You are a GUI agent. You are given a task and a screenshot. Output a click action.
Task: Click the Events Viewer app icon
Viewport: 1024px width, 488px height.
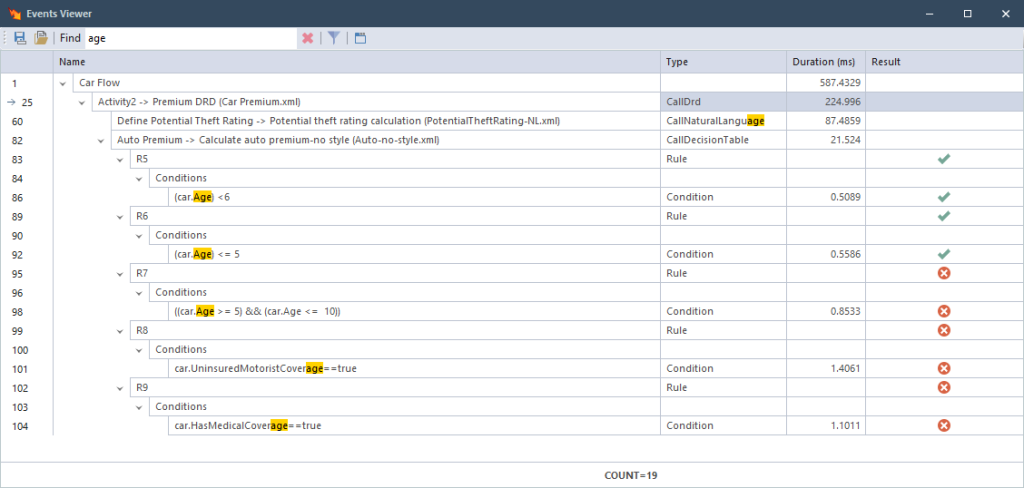click(x=16, y=13)
